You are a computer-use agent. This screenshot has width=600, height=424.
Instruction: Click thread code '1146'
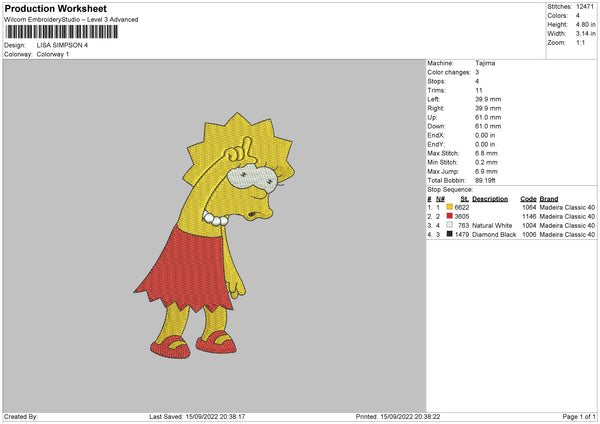click(529, 217)
